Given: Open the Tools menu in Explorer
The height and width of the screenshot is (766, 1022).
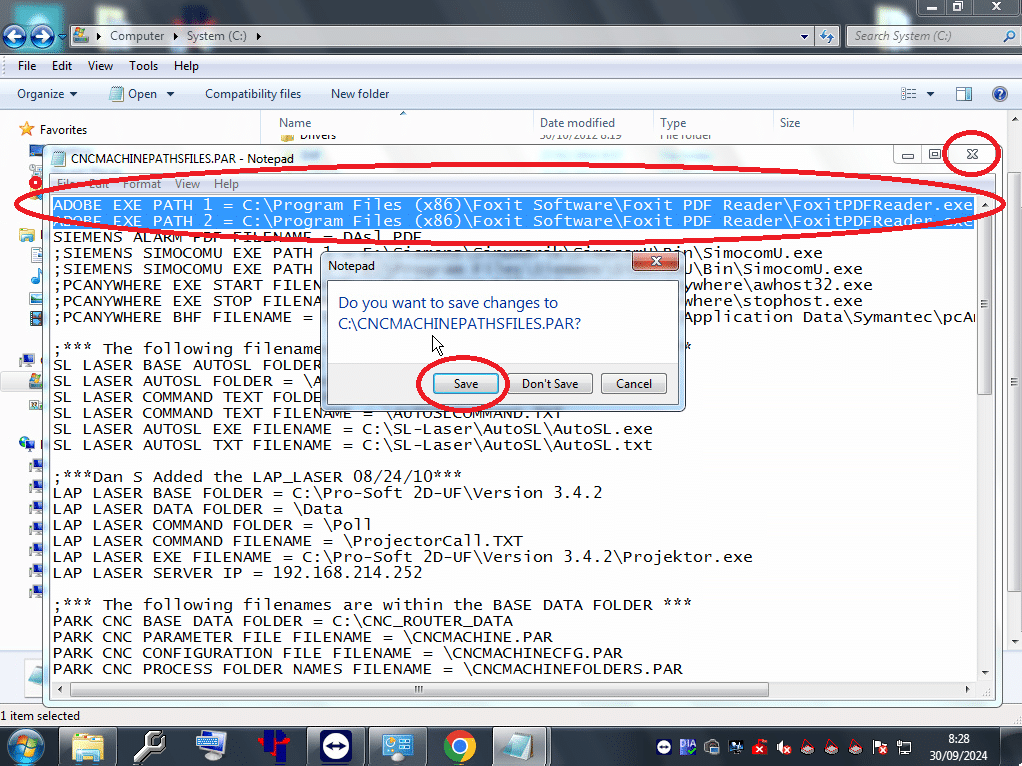Looking at the screenshot, I should pos(143,66).
